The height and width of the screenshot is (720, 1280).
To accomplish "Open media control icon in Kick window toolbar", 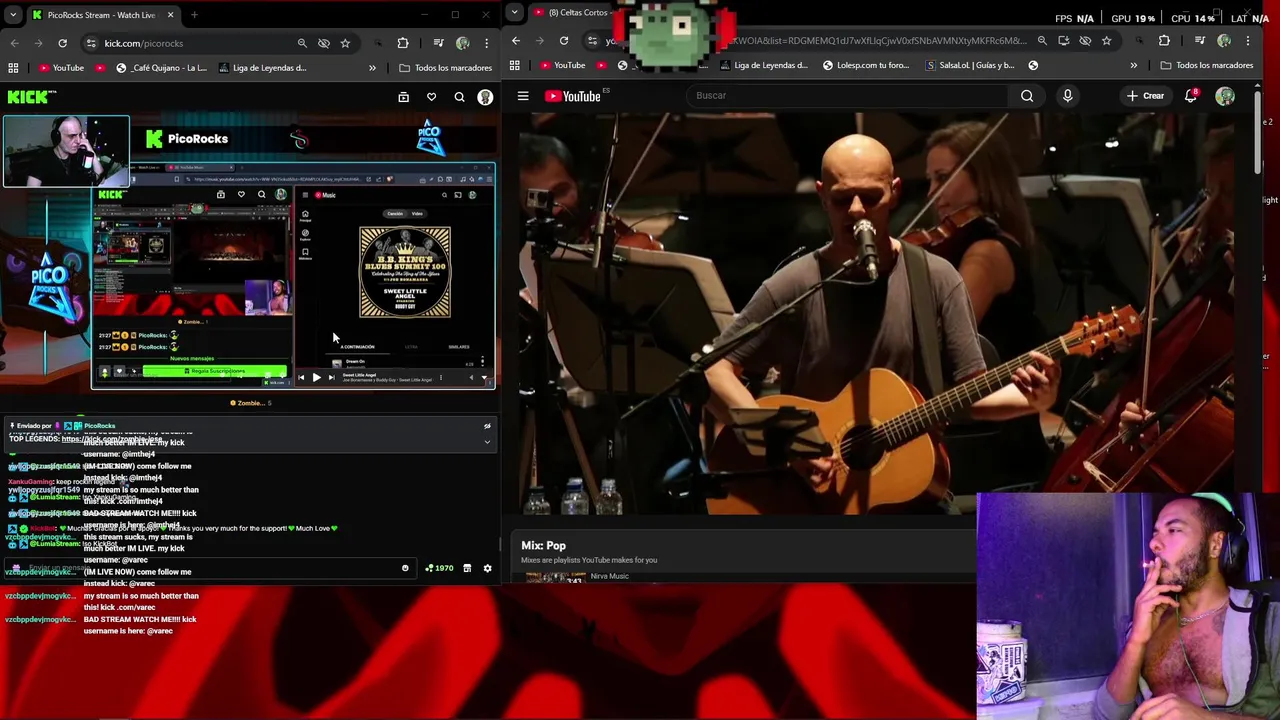I will click(x=438, y=43).
